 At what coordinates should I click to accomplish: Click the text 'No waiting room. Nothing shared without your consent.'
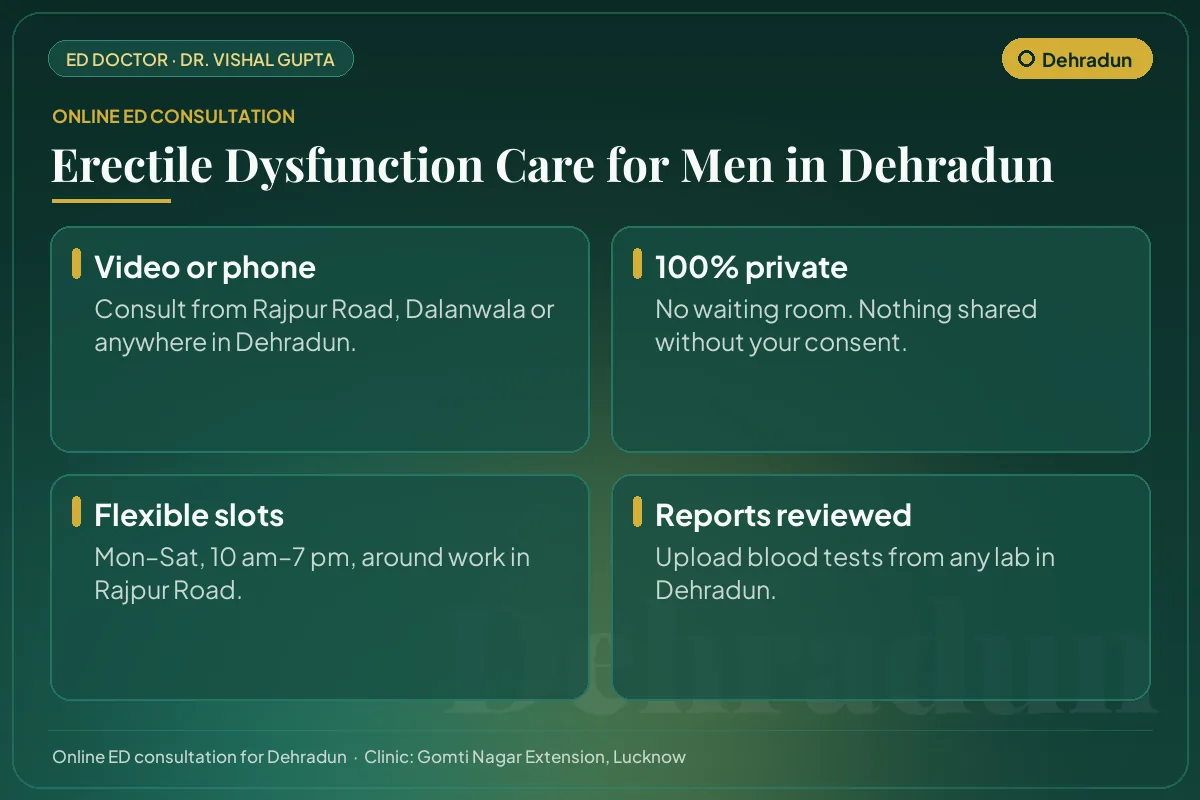[846, 325]
